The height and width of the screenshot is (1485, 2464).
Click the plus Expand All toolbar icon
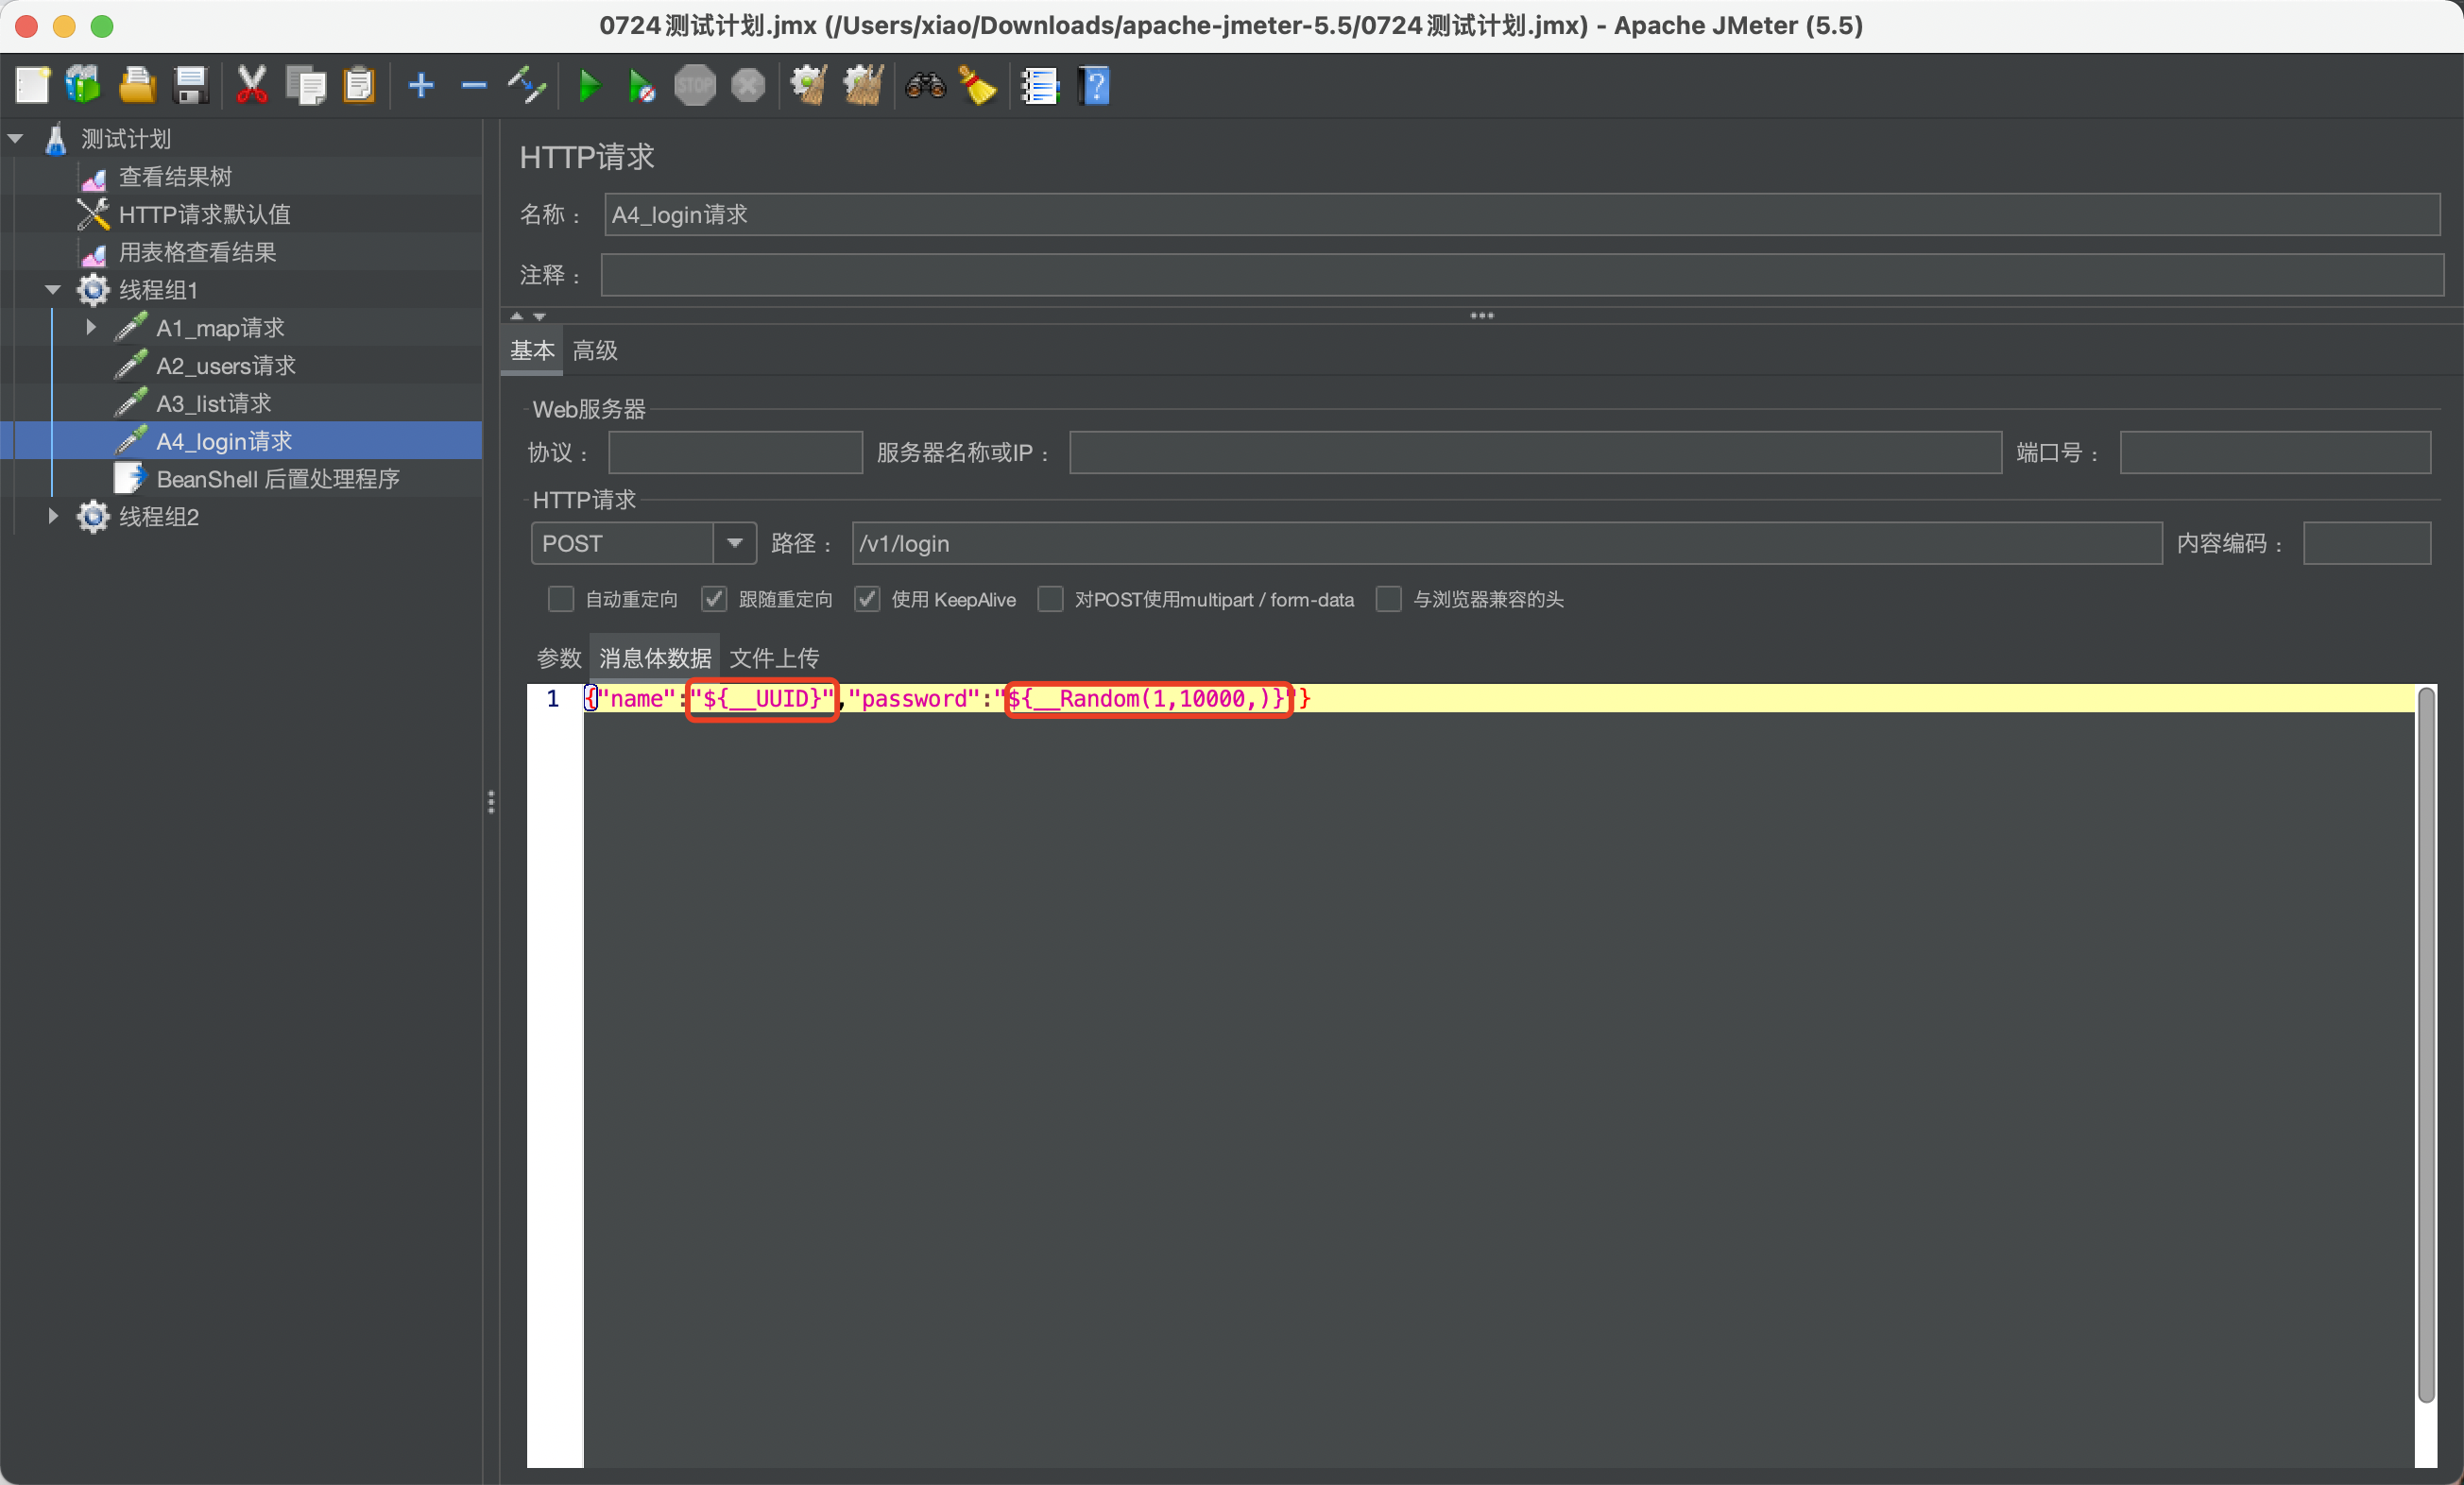point(421,86)
